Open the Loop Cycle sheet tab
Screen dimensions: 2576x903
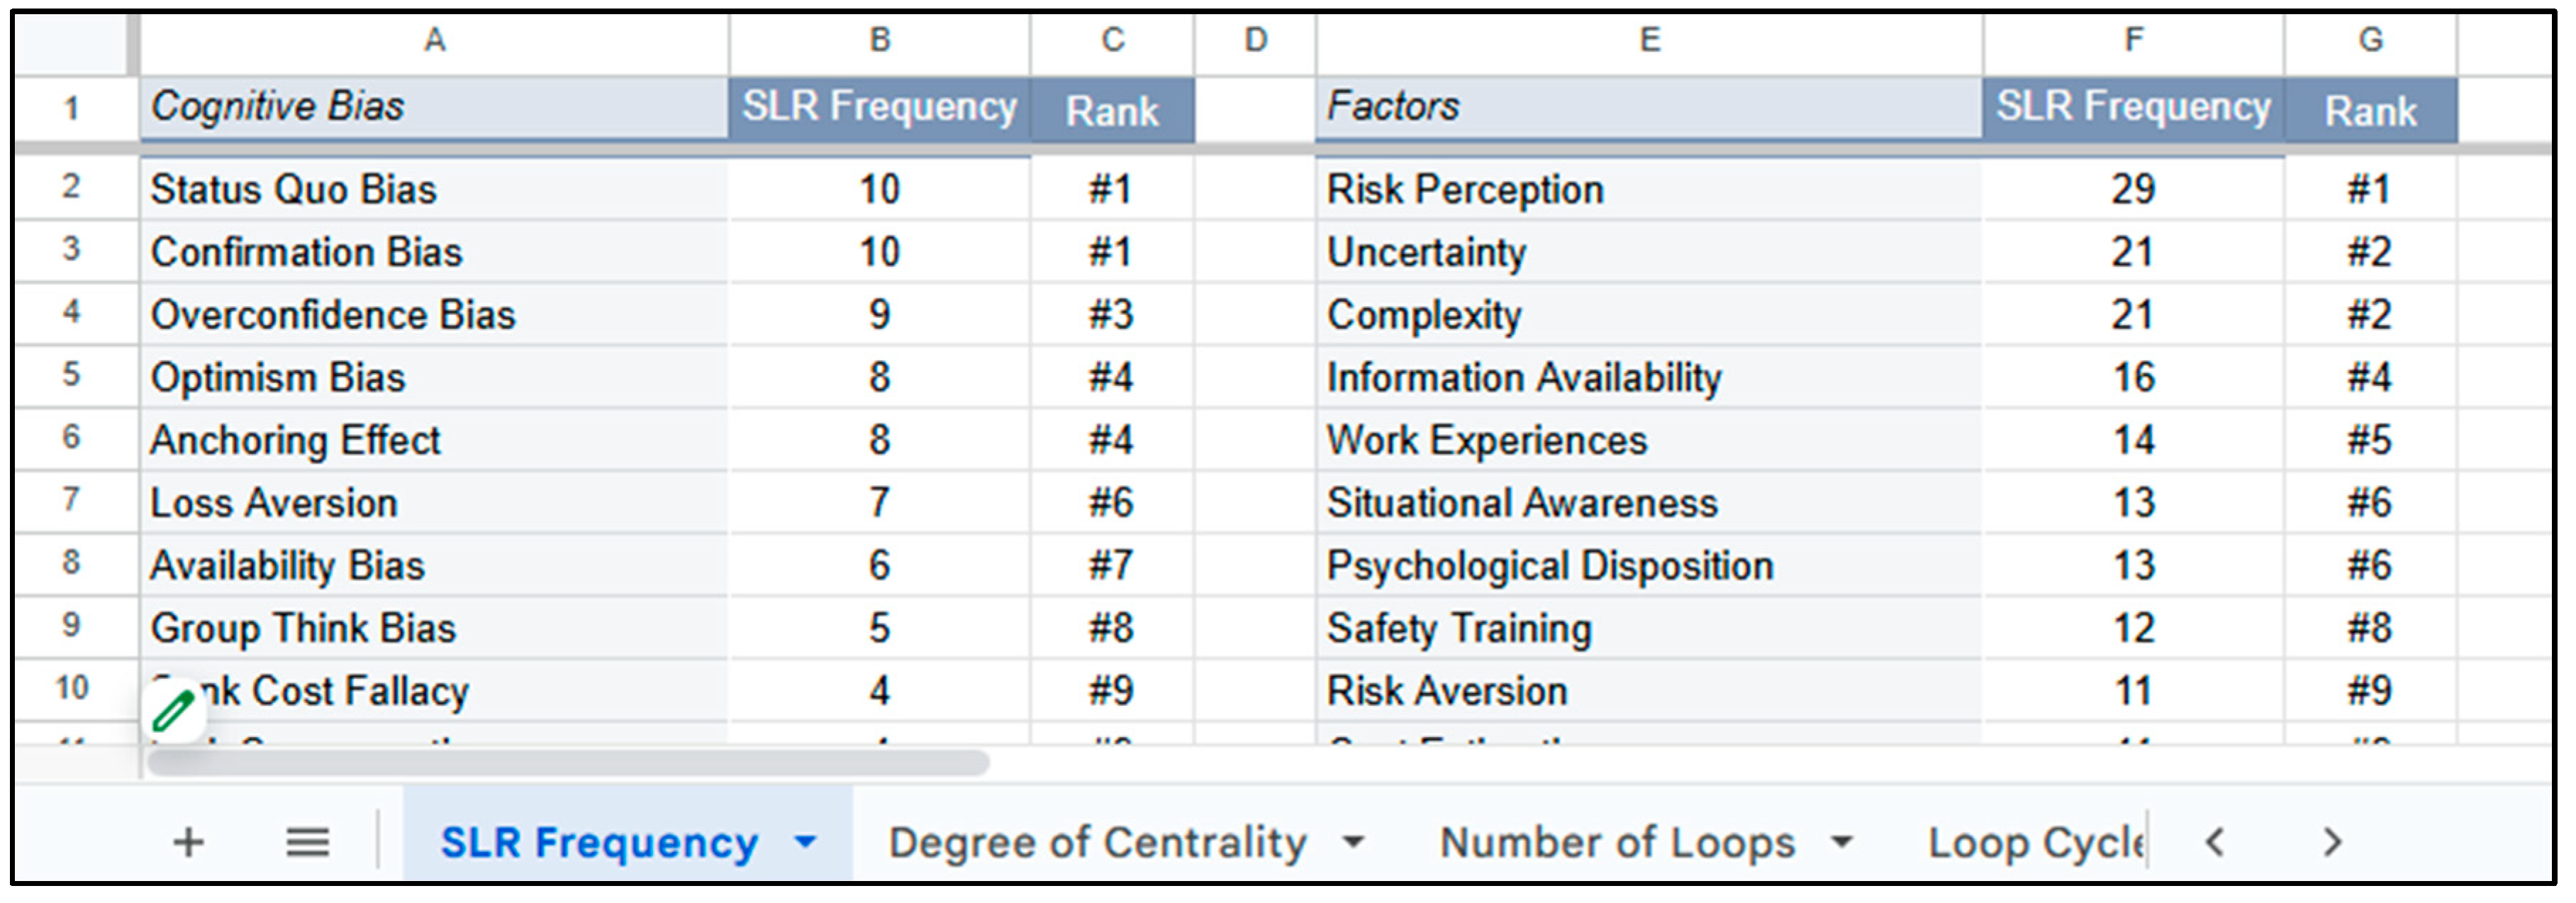(x=2034, y=843)
